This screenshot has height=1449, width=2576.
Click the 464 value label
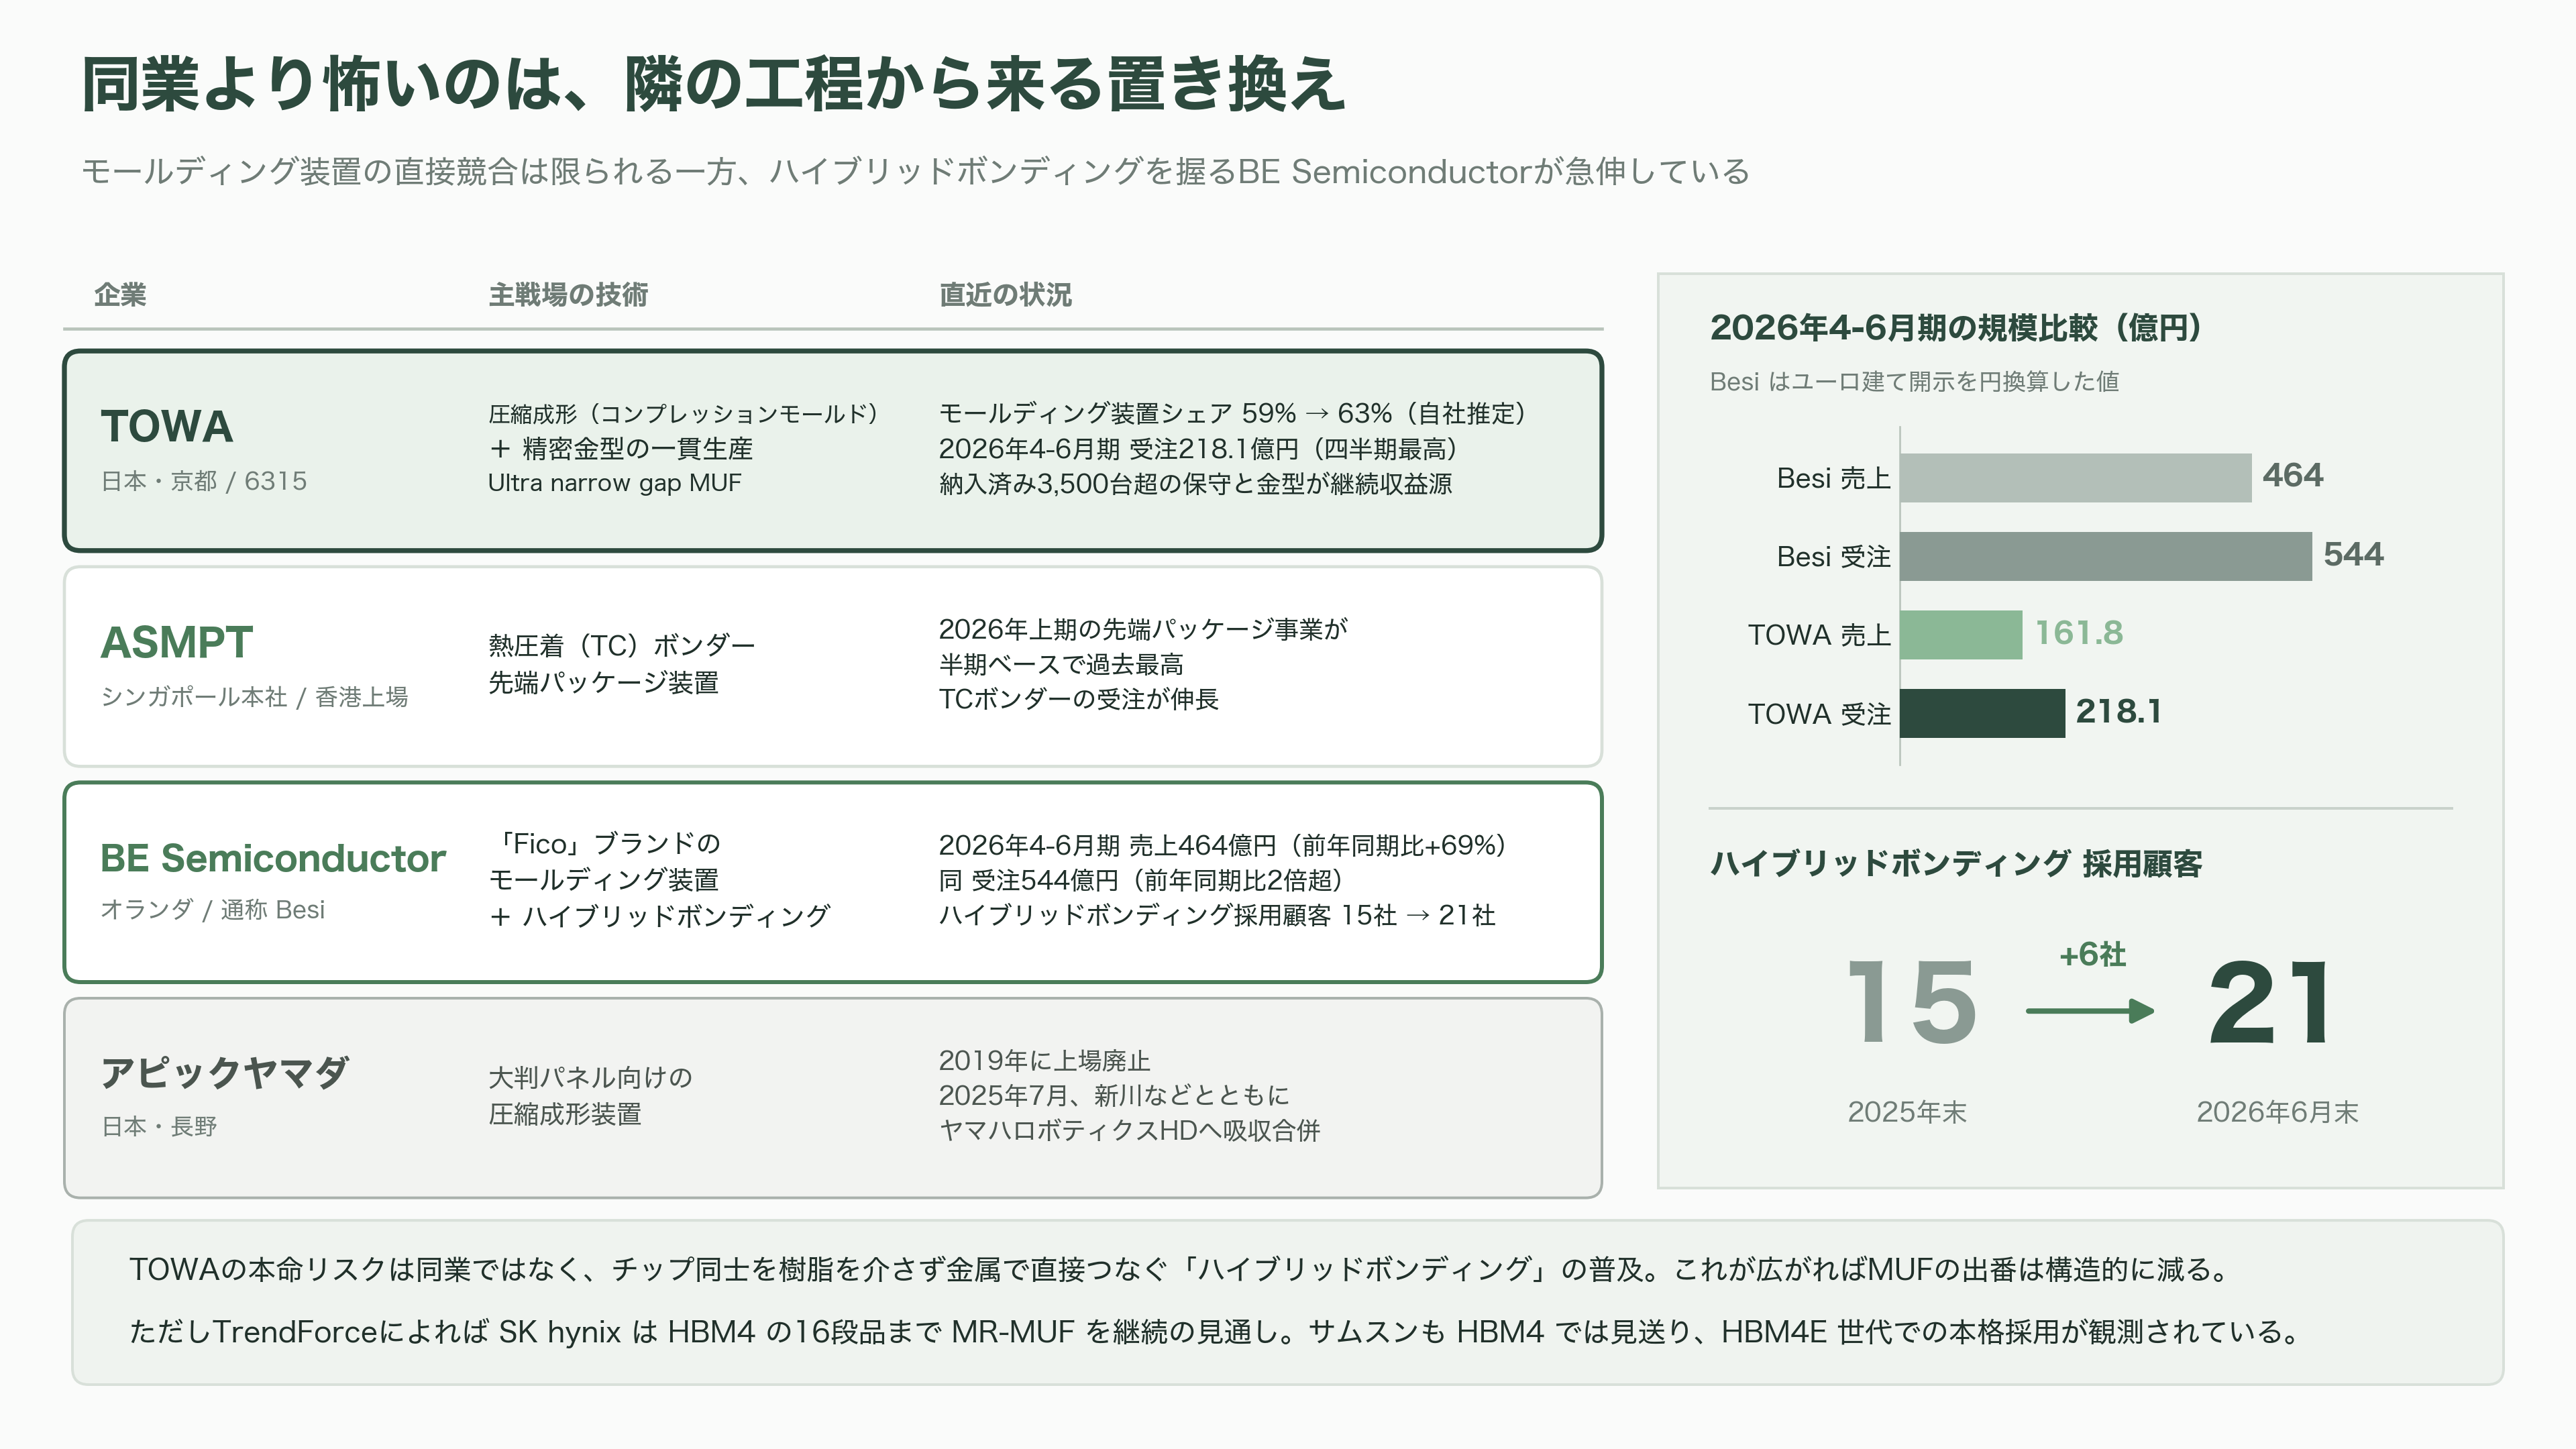pos(2293,475)
